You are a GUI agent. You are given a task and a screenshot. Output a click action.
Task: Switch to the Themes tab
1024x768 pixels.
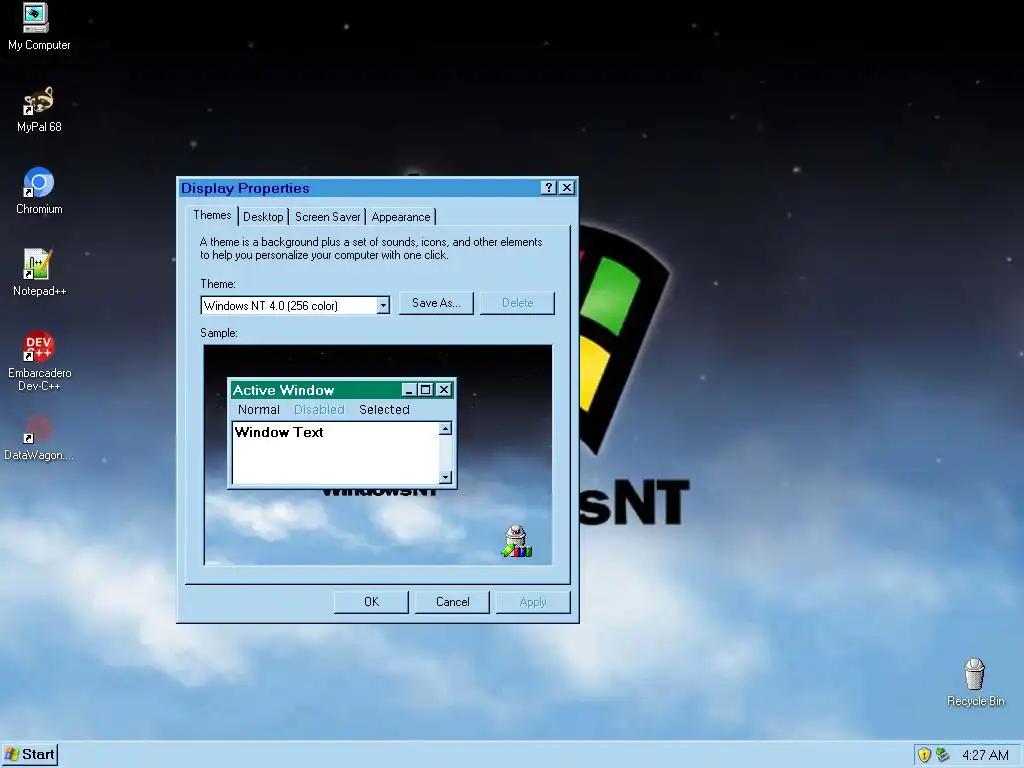point(212,216)
